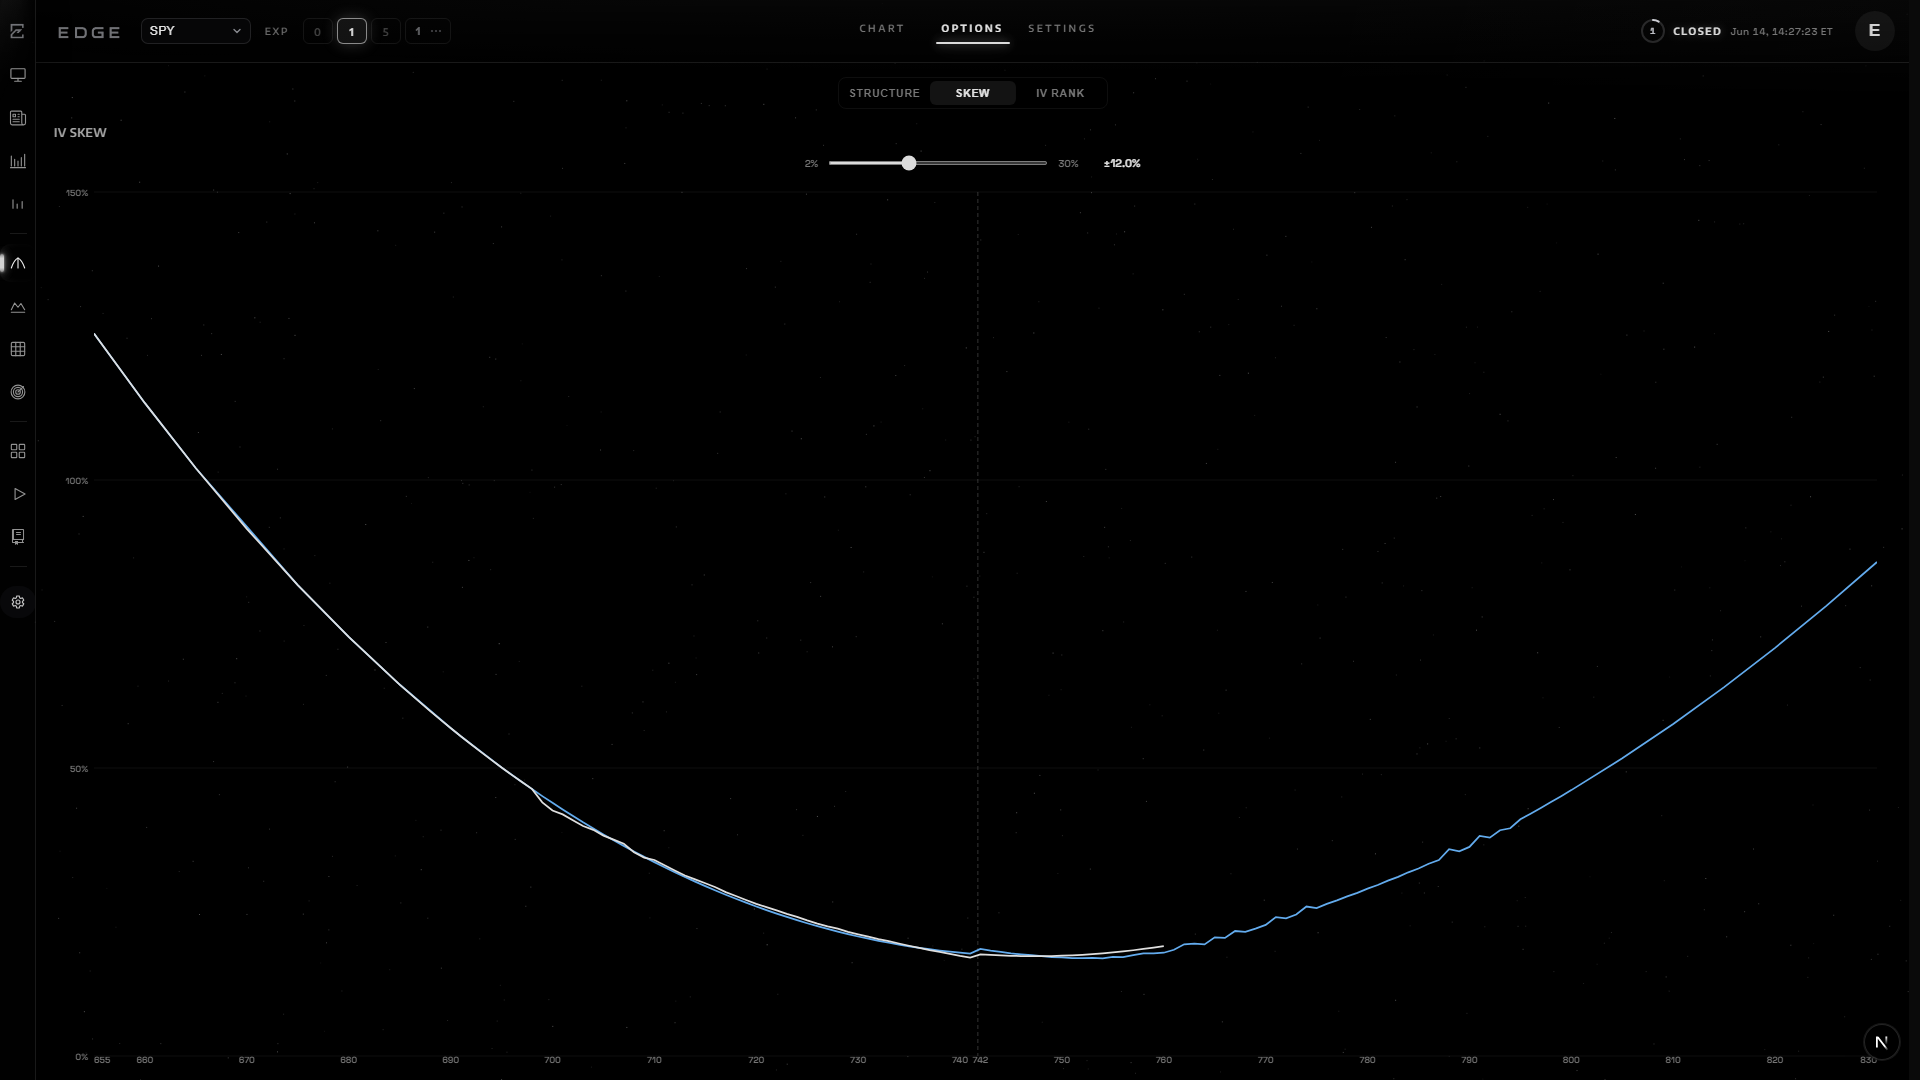The height and width of the screenshot is (1080, 1920).
Task: Click the round N badge at the bottom right
Action: click(1881, 1042)
